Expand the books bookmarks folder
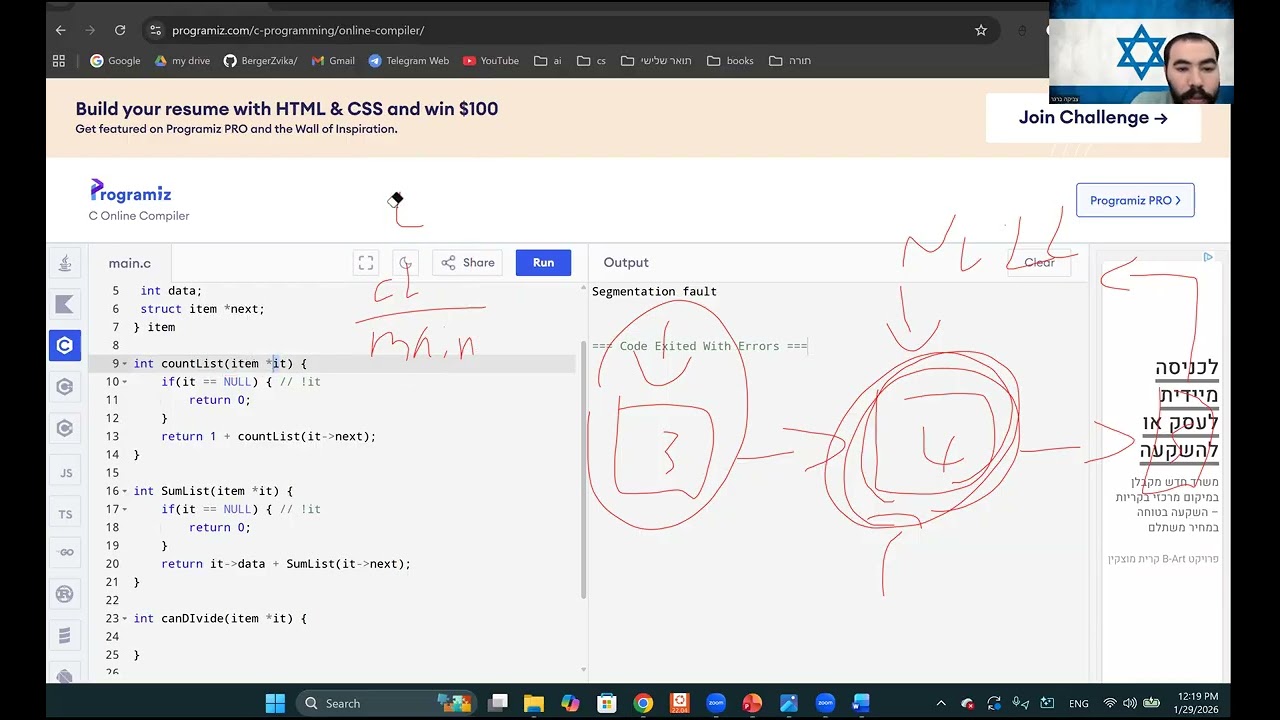 pos(730,60)
